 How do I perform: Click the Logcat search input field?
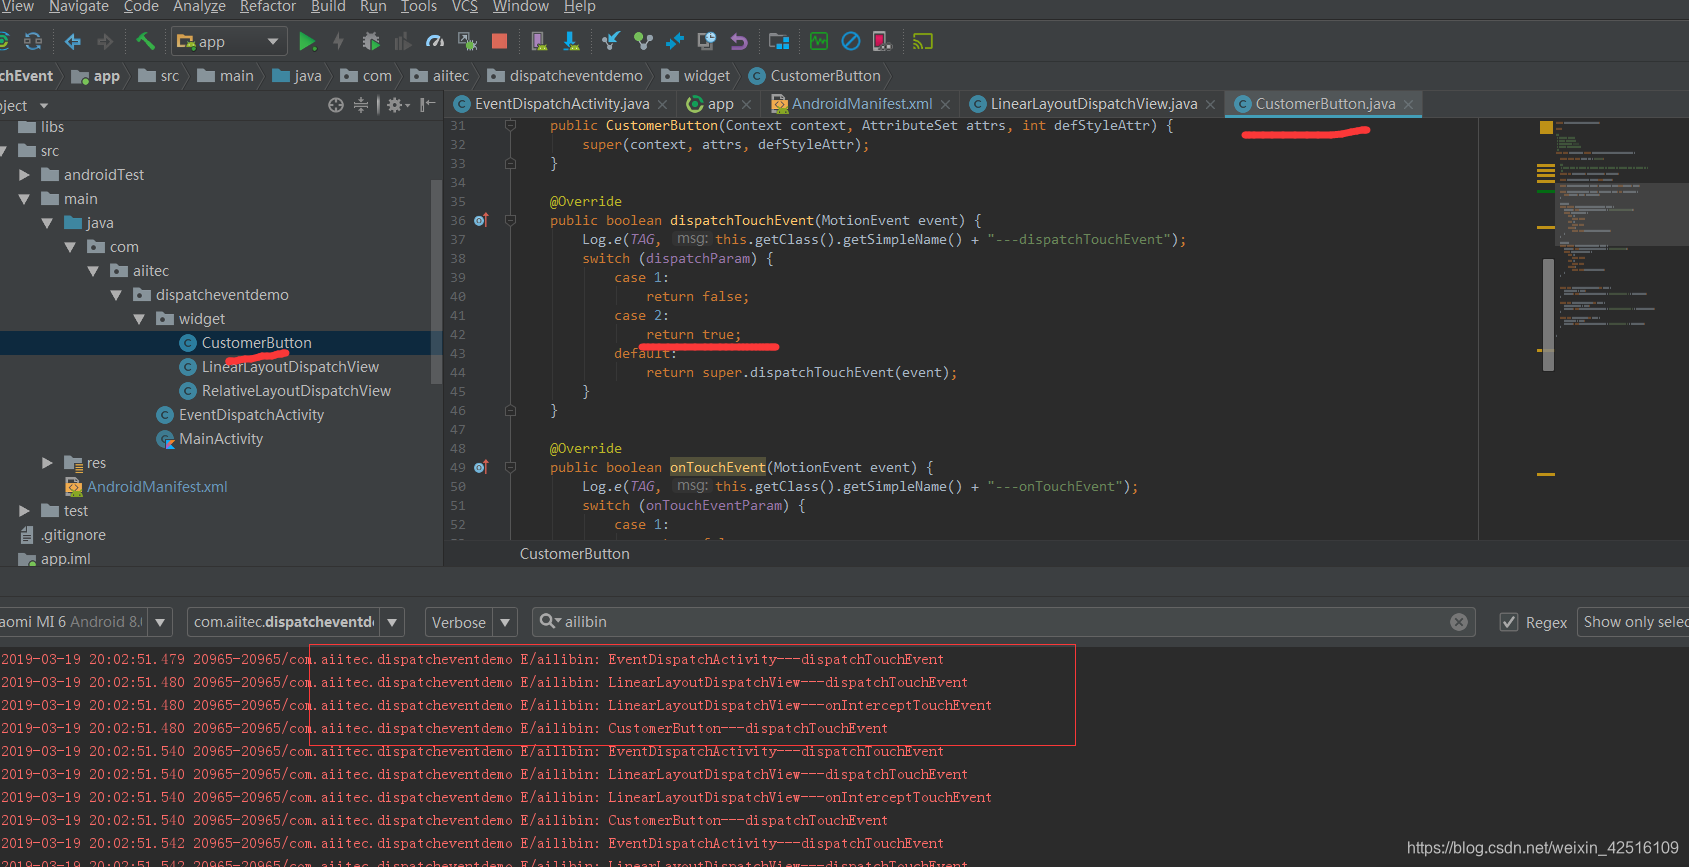tap(1005, 622)
